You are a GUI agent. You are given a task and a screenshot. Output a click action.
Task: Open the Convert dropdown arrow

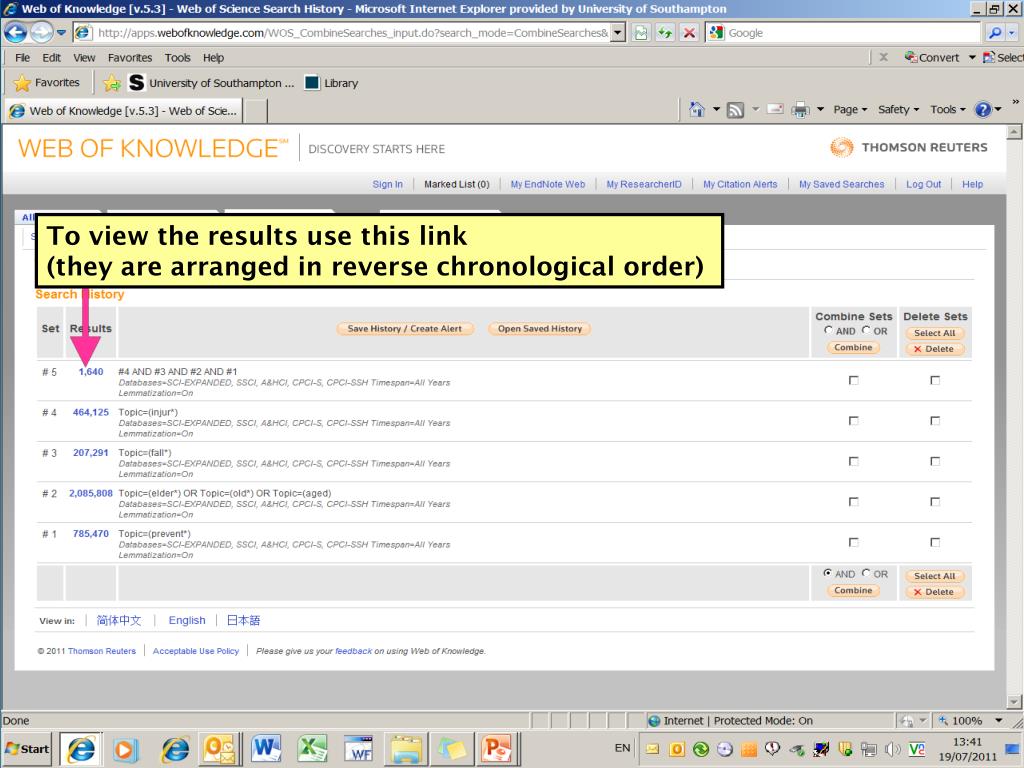[972, 57]
